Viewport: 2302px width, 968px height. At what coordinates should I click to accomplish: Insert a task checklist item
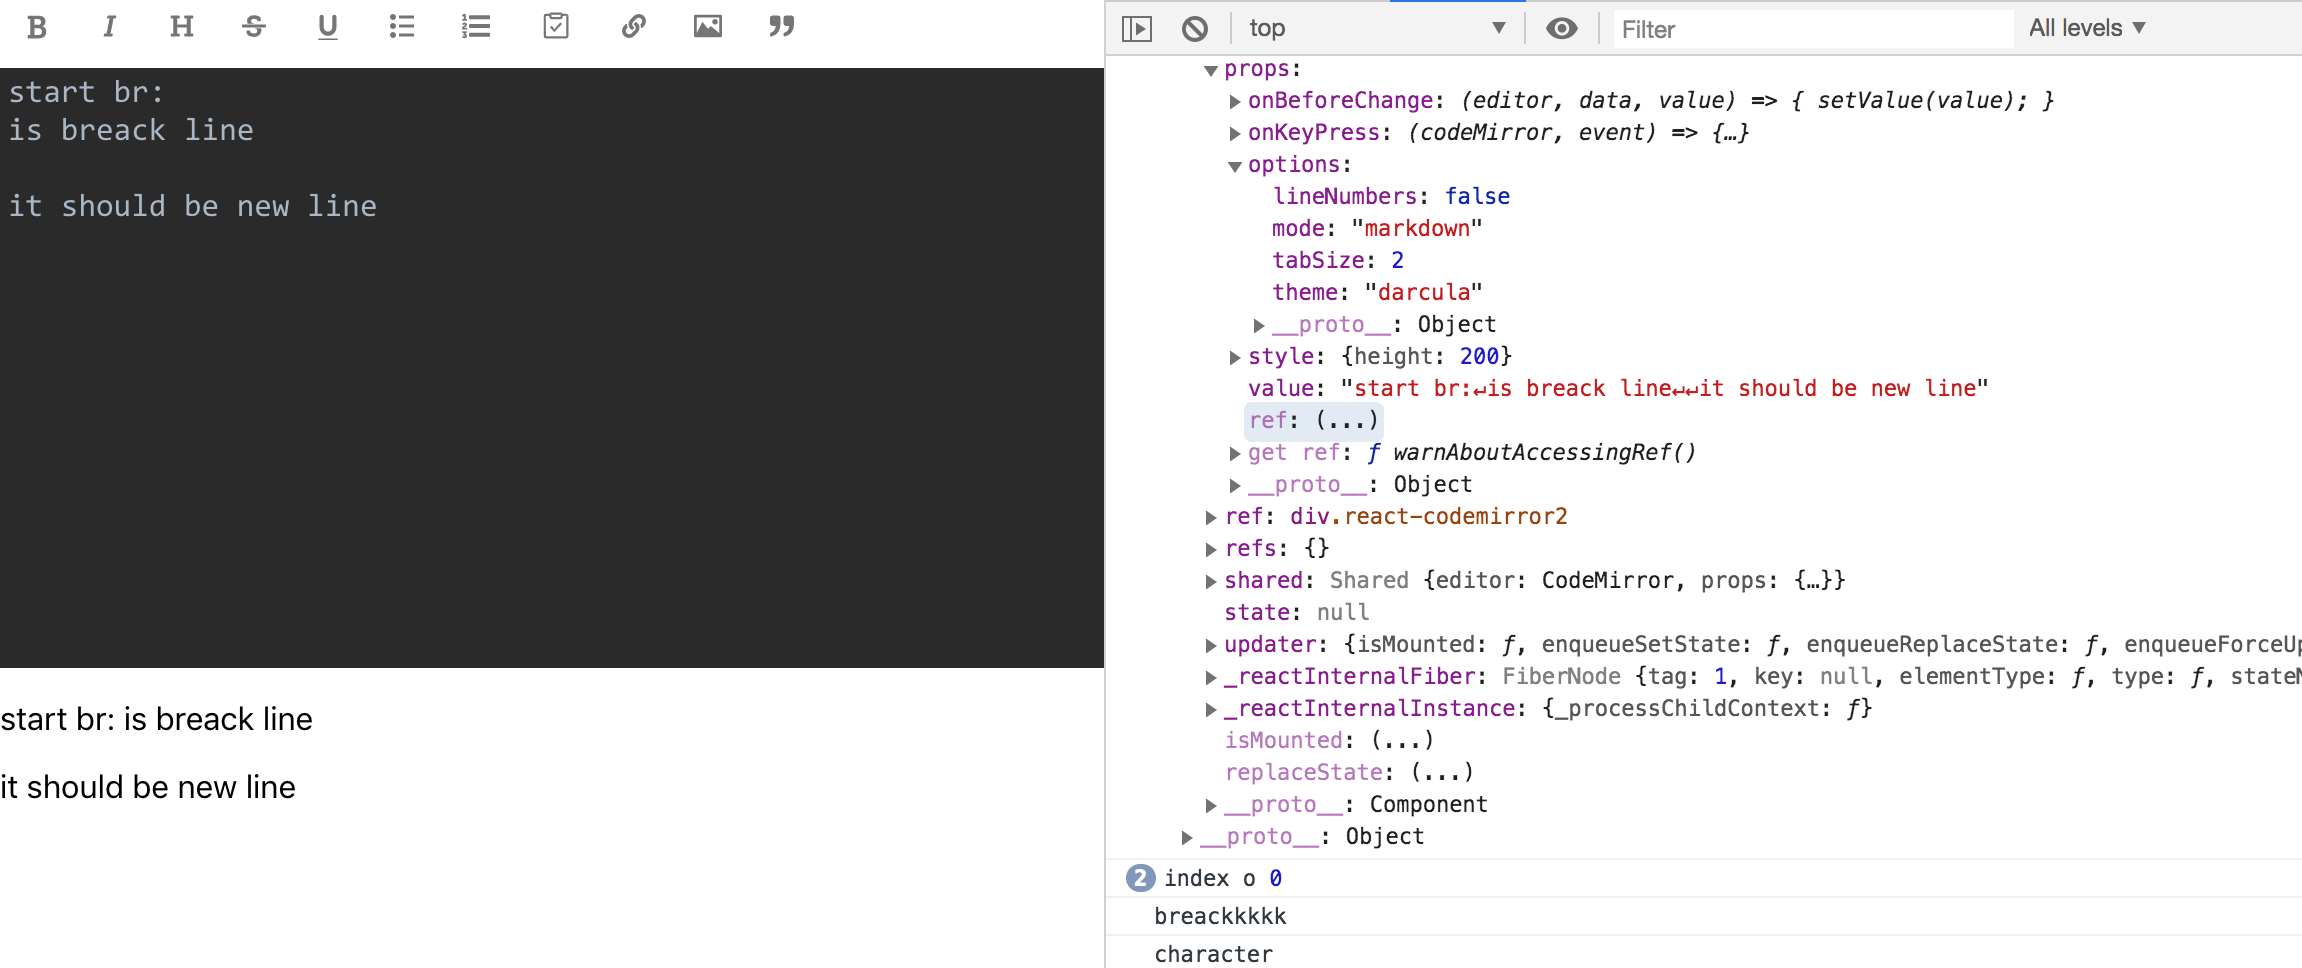556,27
